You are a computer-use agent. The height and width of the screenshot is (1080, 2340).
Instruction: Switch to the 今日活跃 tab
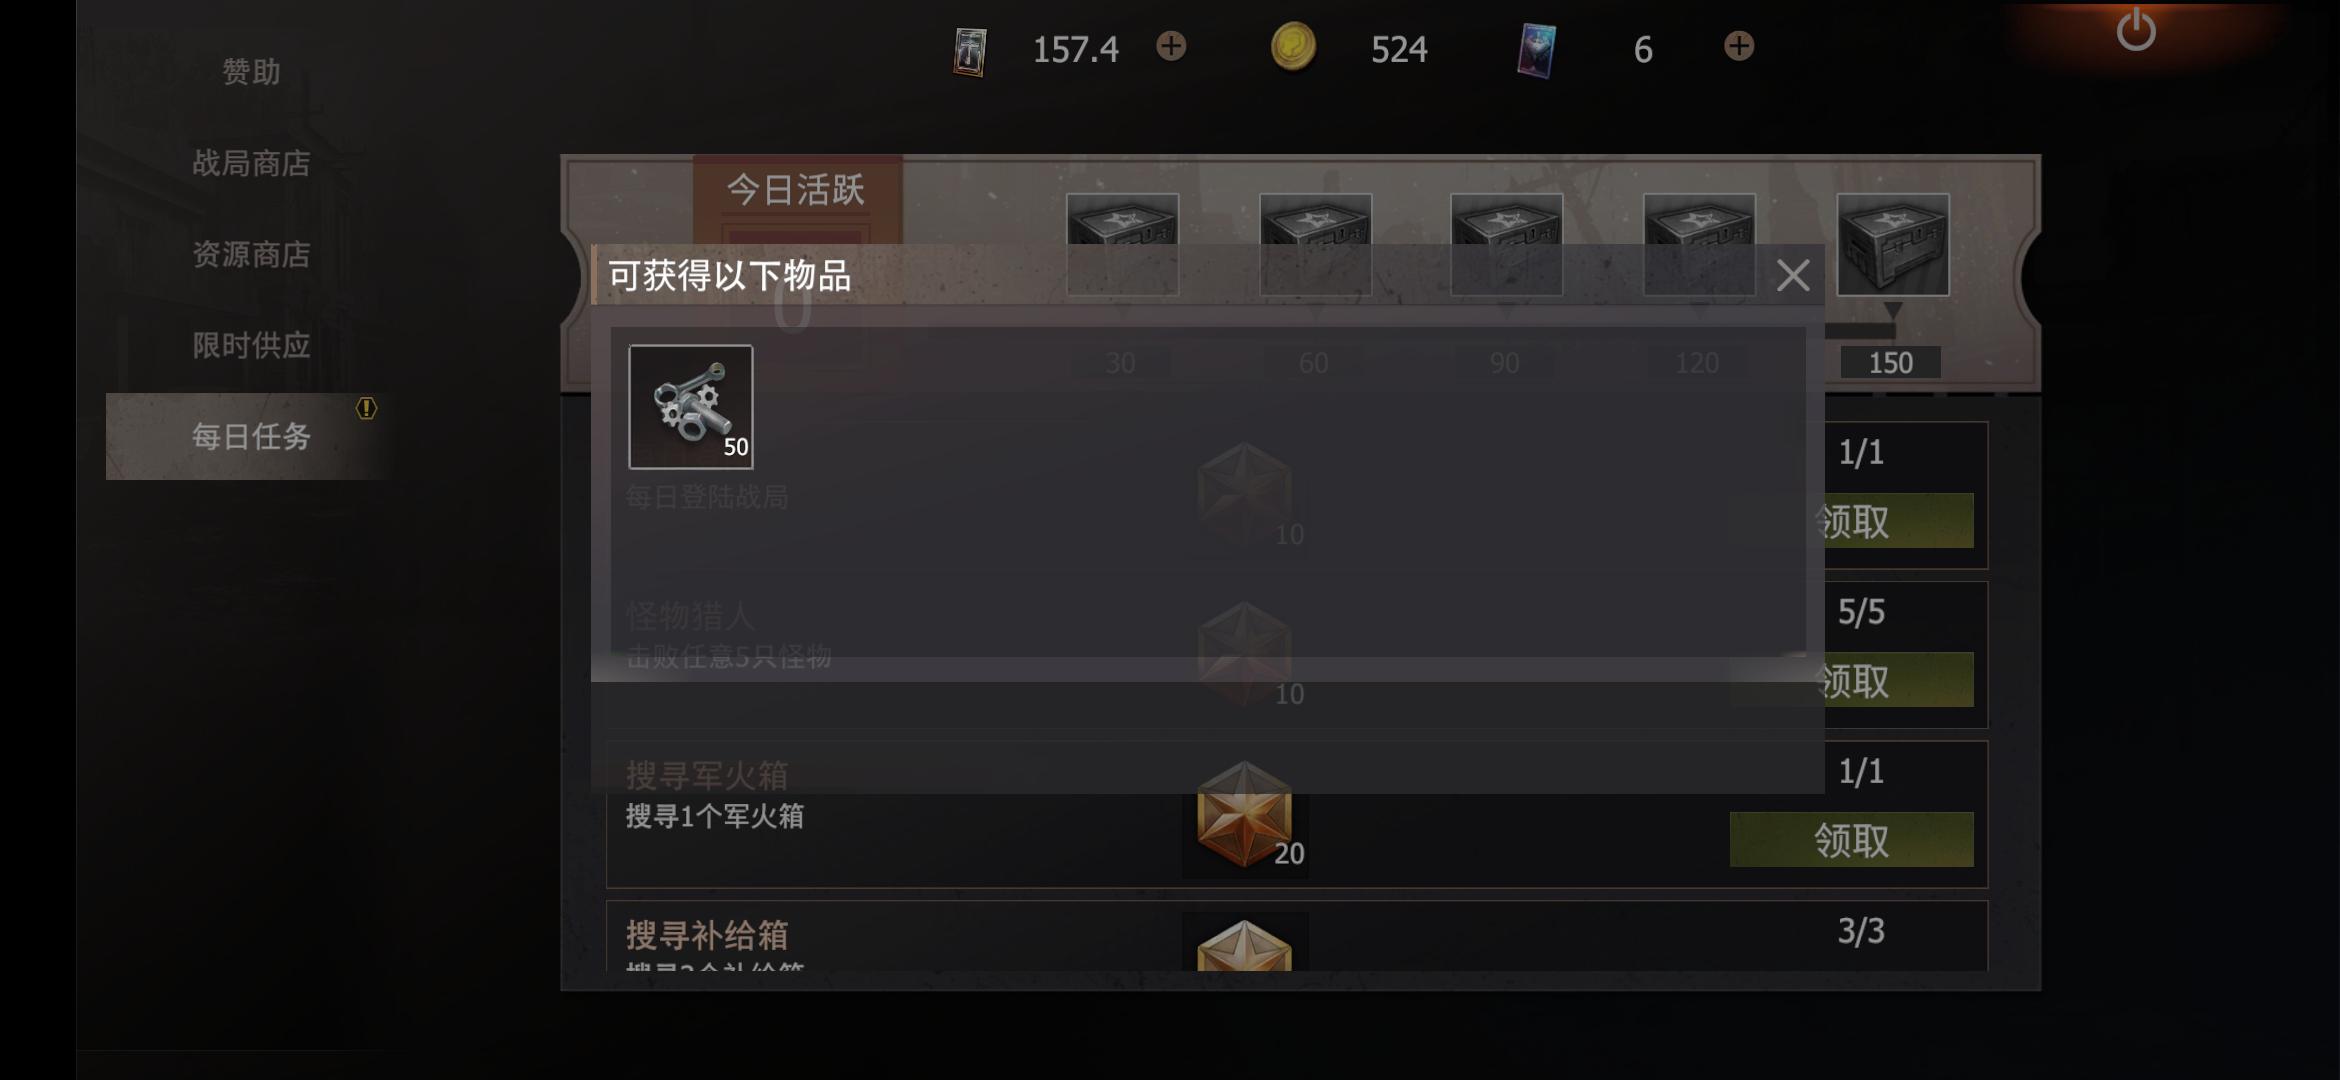click(797, 190)
